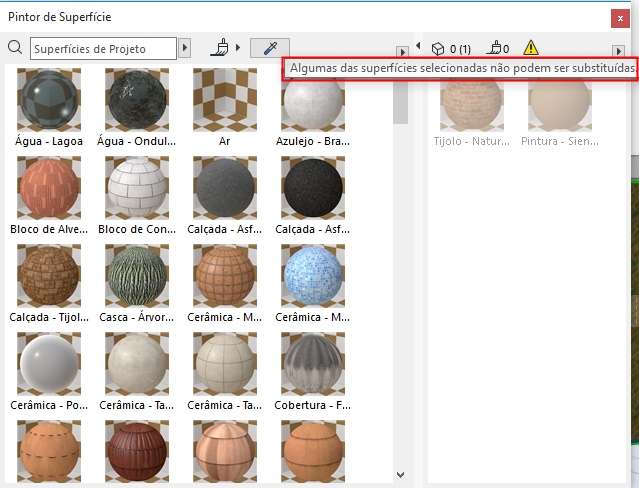Expand the right panel end arrow
Screen dimensions: 639x488
(x=618, y=50)
